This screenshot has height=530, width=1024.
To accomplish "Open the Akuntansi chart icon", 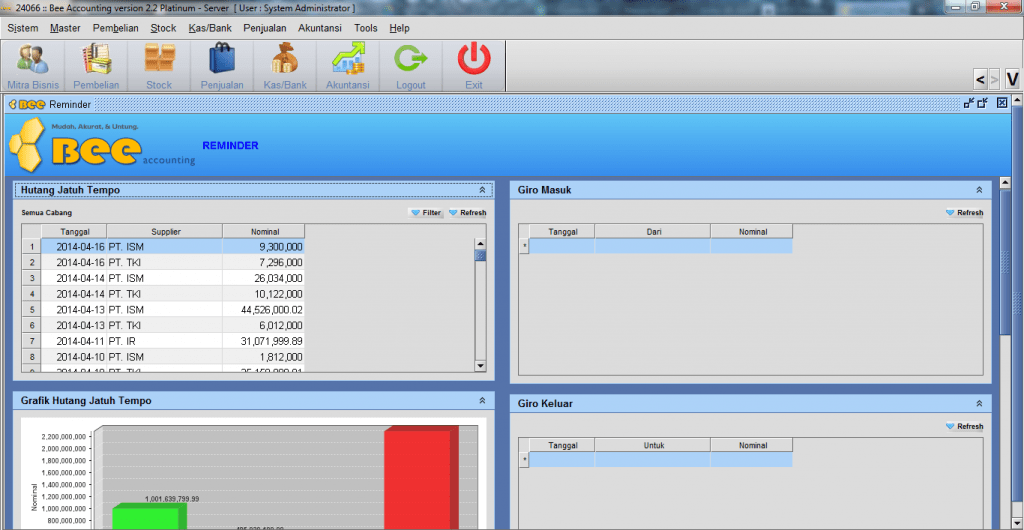I will pyautogui.click(x=347, y=66).
